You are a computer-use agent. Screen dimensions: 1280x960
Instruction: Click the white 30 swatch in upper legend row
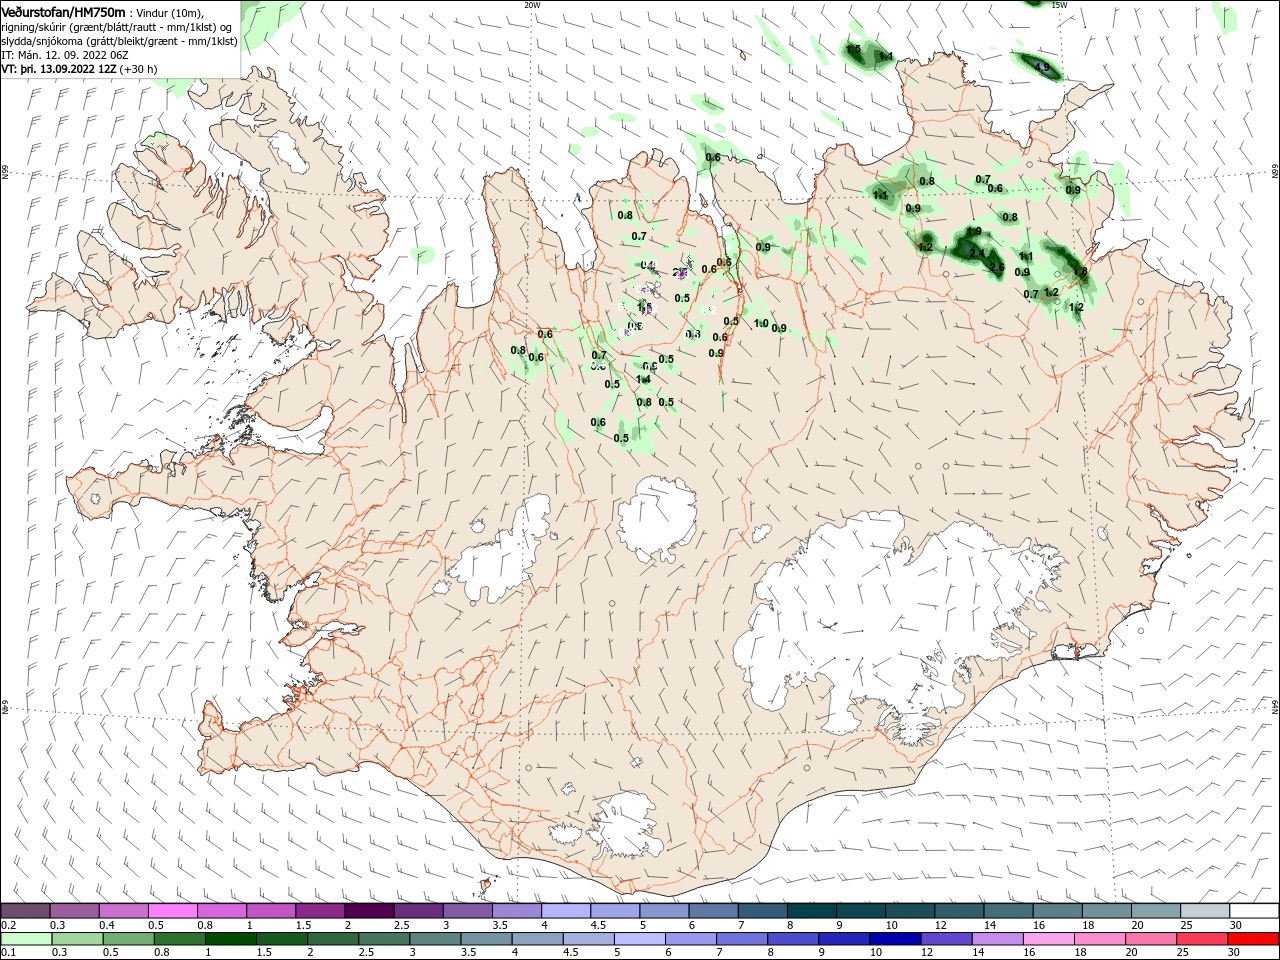(x=1253, y=911)
